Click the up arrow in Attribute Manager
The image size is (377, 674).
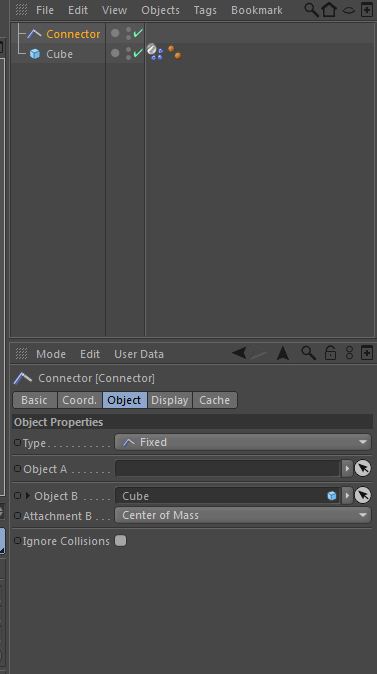click(x=283, y=353)
